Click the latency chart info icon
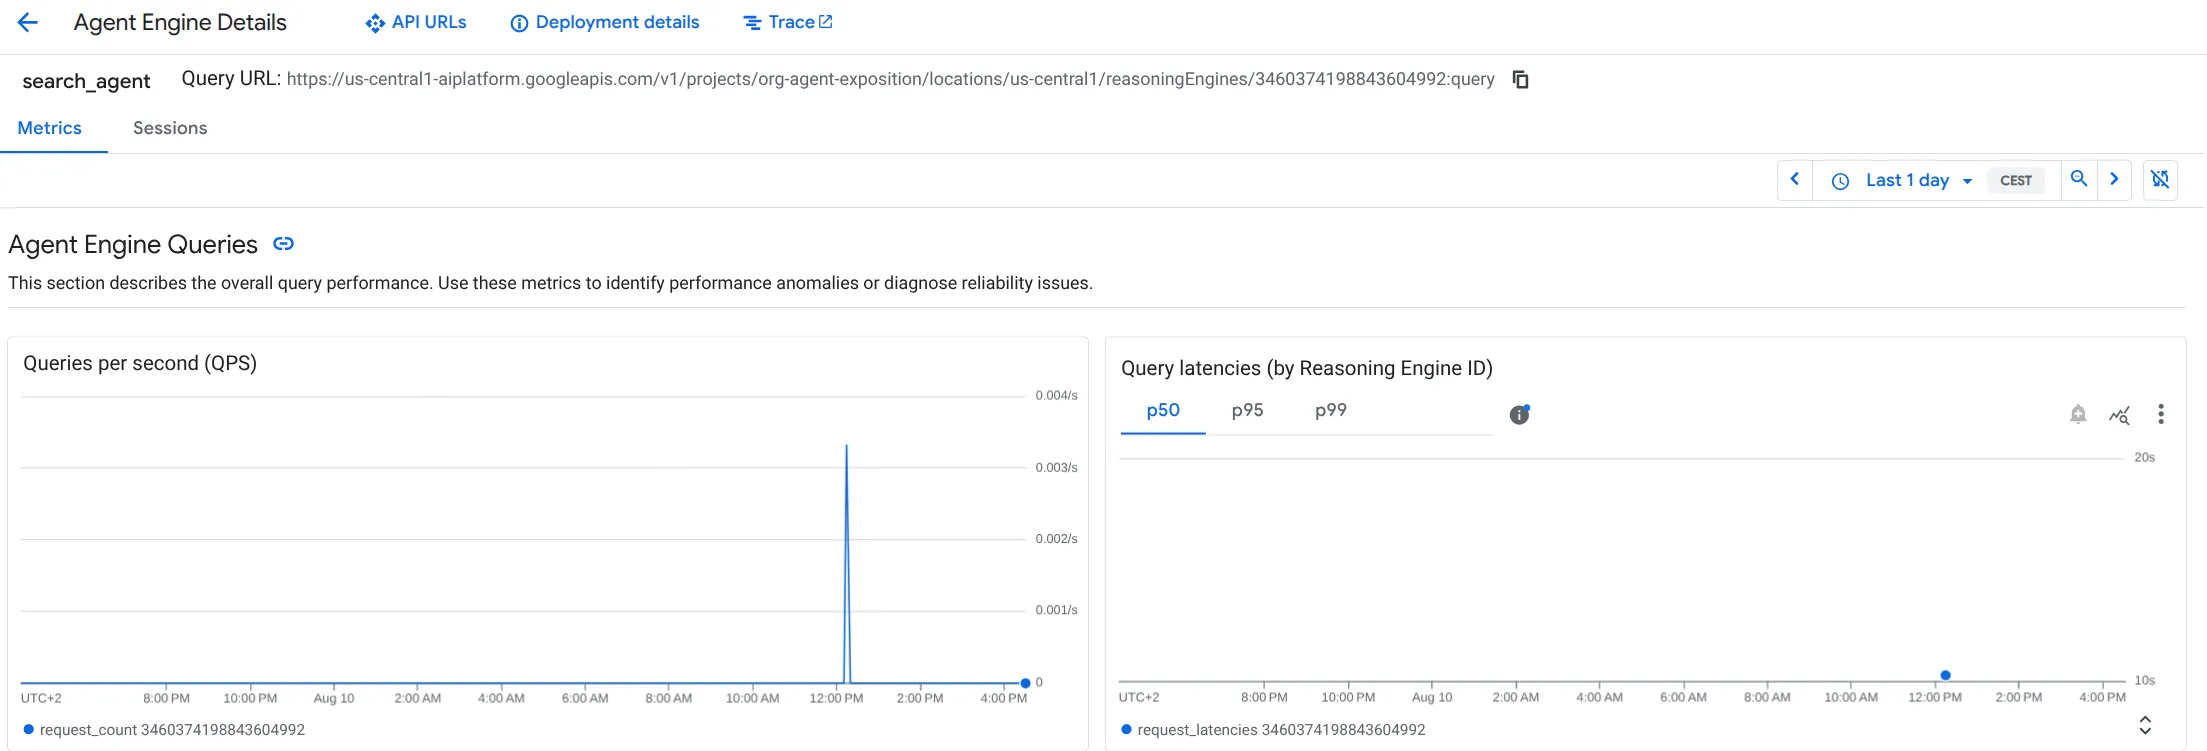This screenshot has width=2207, height=751. click(x=1520, y=414)
